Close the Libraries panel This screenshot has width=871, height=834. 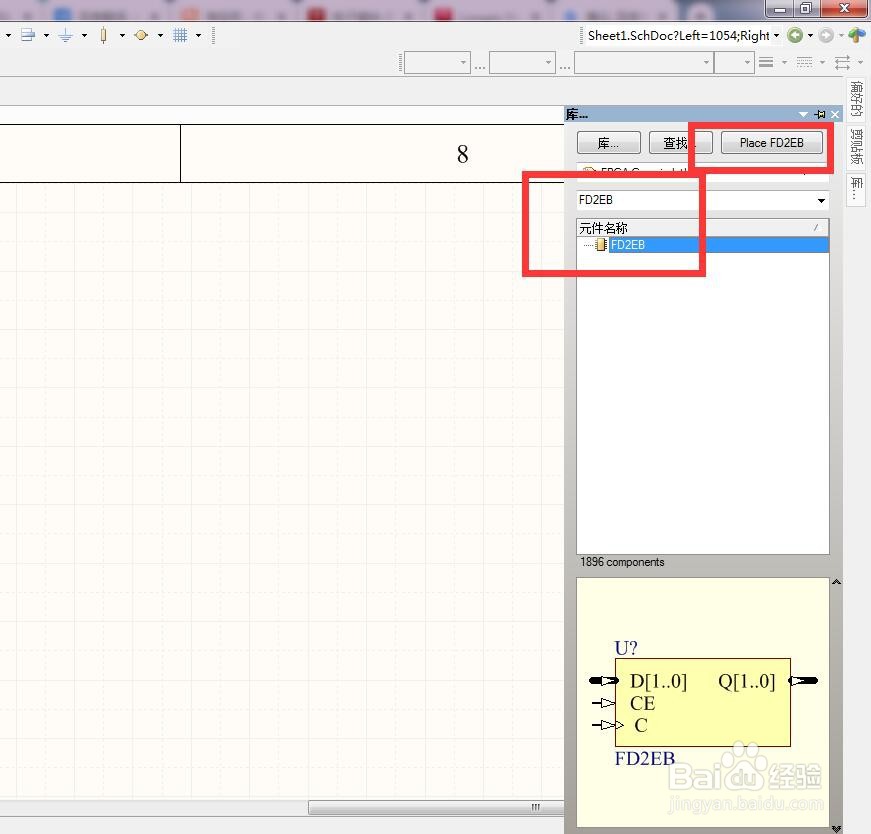835,114
